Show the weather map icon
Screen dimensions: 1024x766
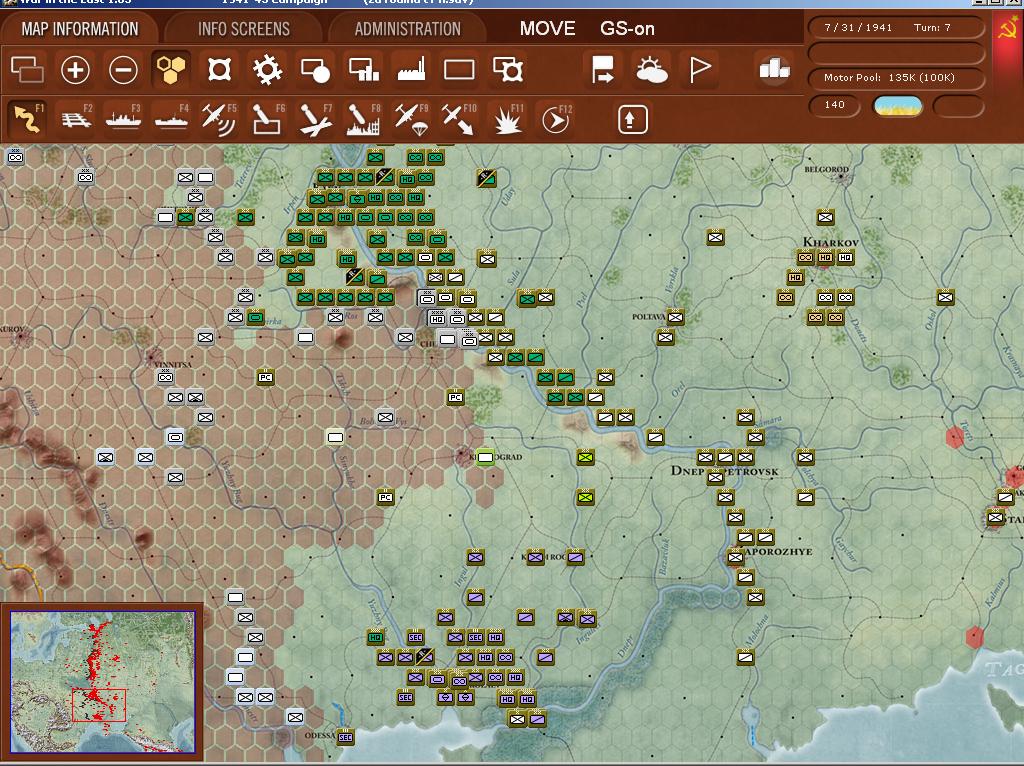click(651, 69)
